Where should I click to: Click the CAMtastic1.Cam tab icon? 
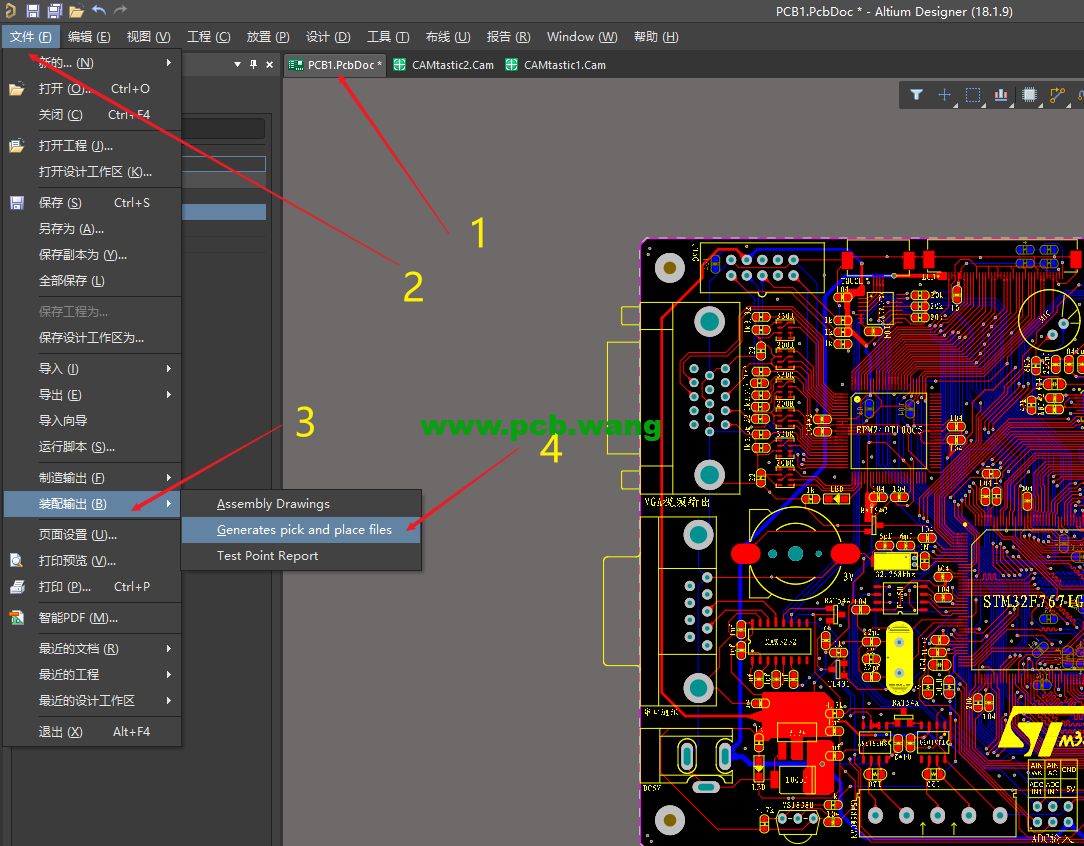point(511,65)
